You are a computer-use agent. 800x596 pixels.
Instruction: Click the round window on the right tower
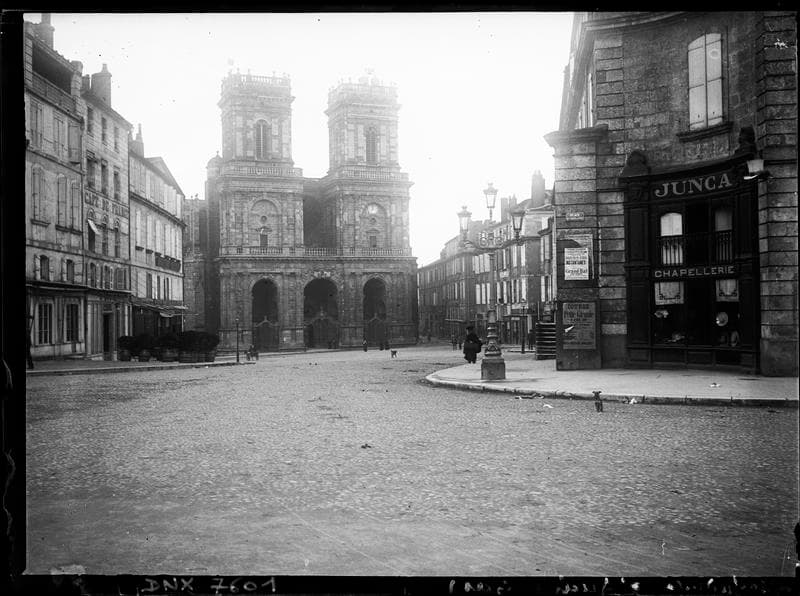[371, 211]
